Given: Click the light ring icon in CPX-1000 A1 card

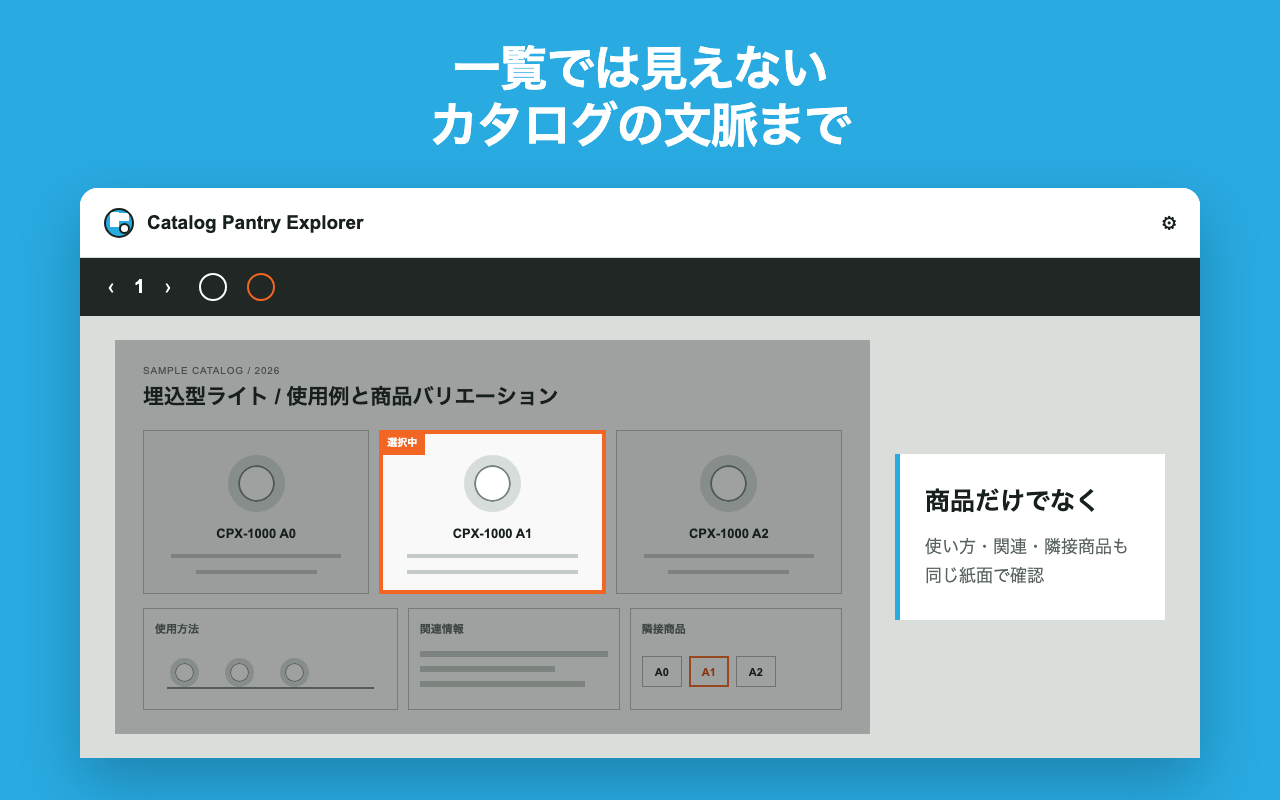Looking at the screenshot, I should (492, 483).
